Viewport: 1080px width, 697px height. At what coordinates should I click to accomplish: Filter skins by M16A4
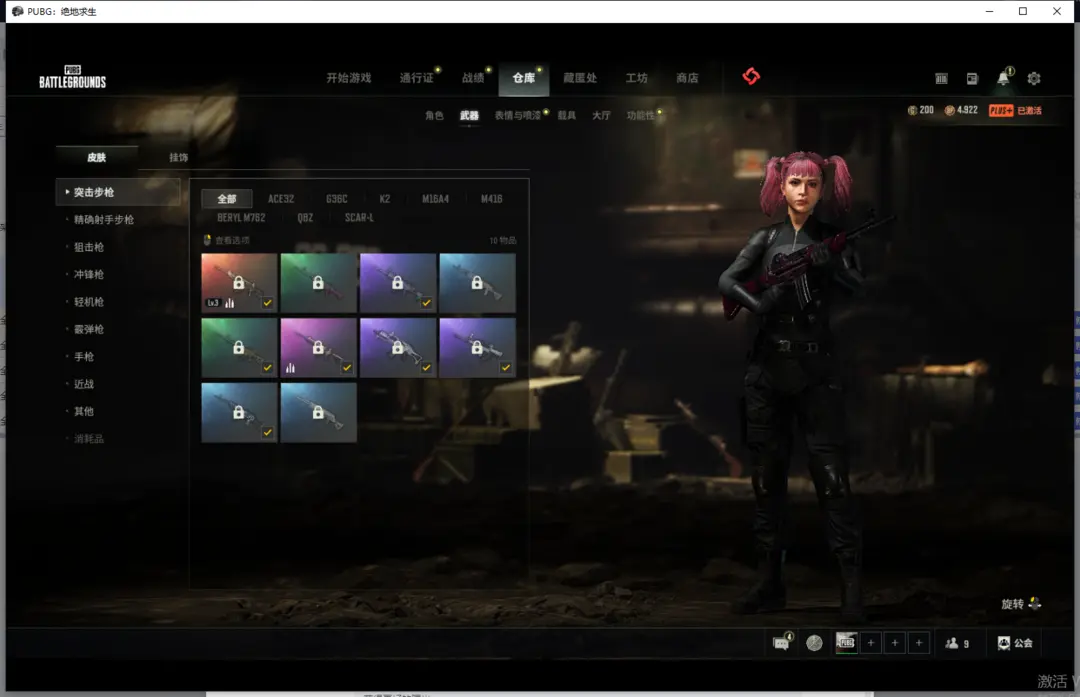pos(435,199)
